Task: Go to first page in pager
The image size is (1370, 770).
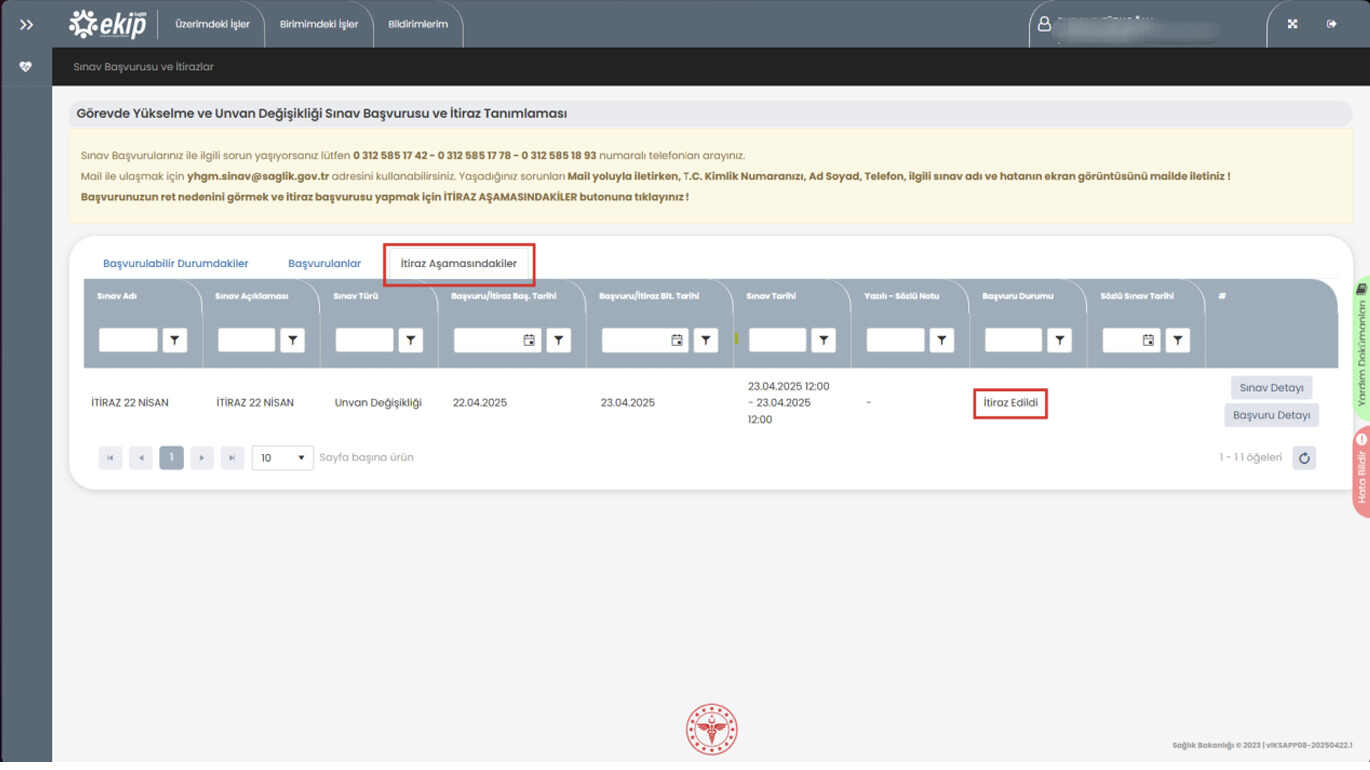Action: [x=110, y=458]
